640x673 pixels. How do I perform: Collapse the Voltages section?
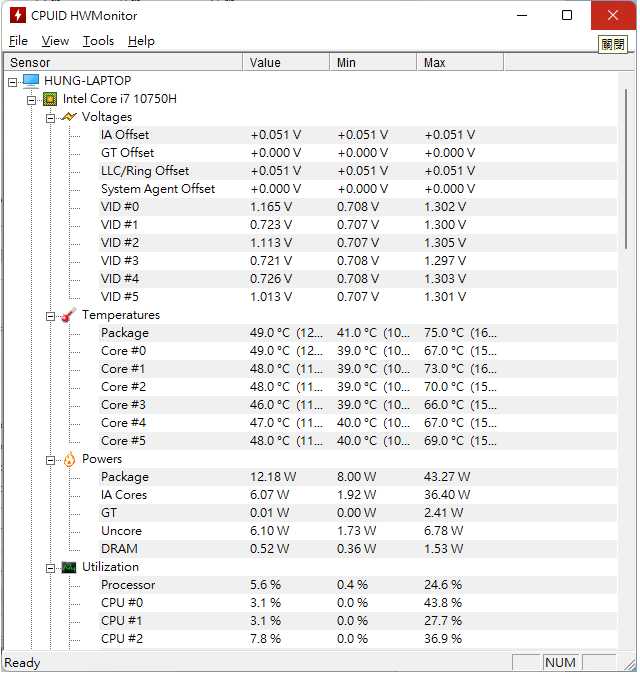click(50, 118)
